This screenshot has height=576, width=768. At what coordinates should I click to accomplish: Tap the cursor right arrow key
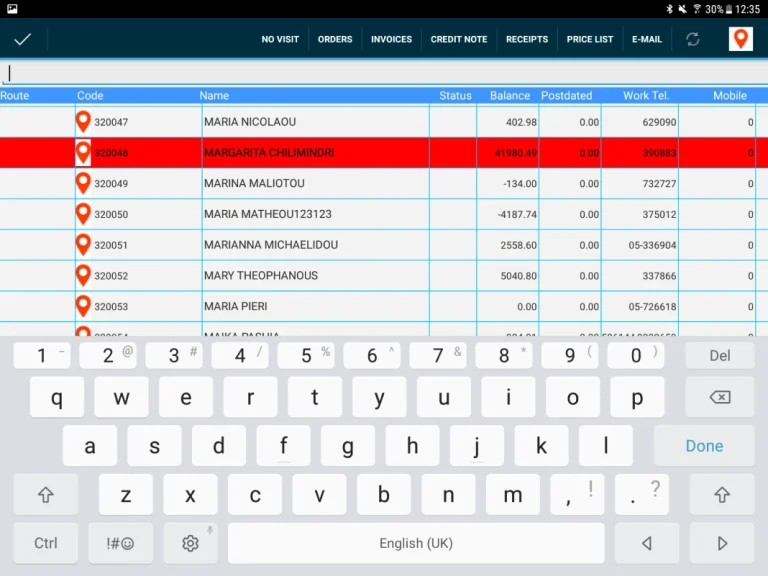coord(722,543)
